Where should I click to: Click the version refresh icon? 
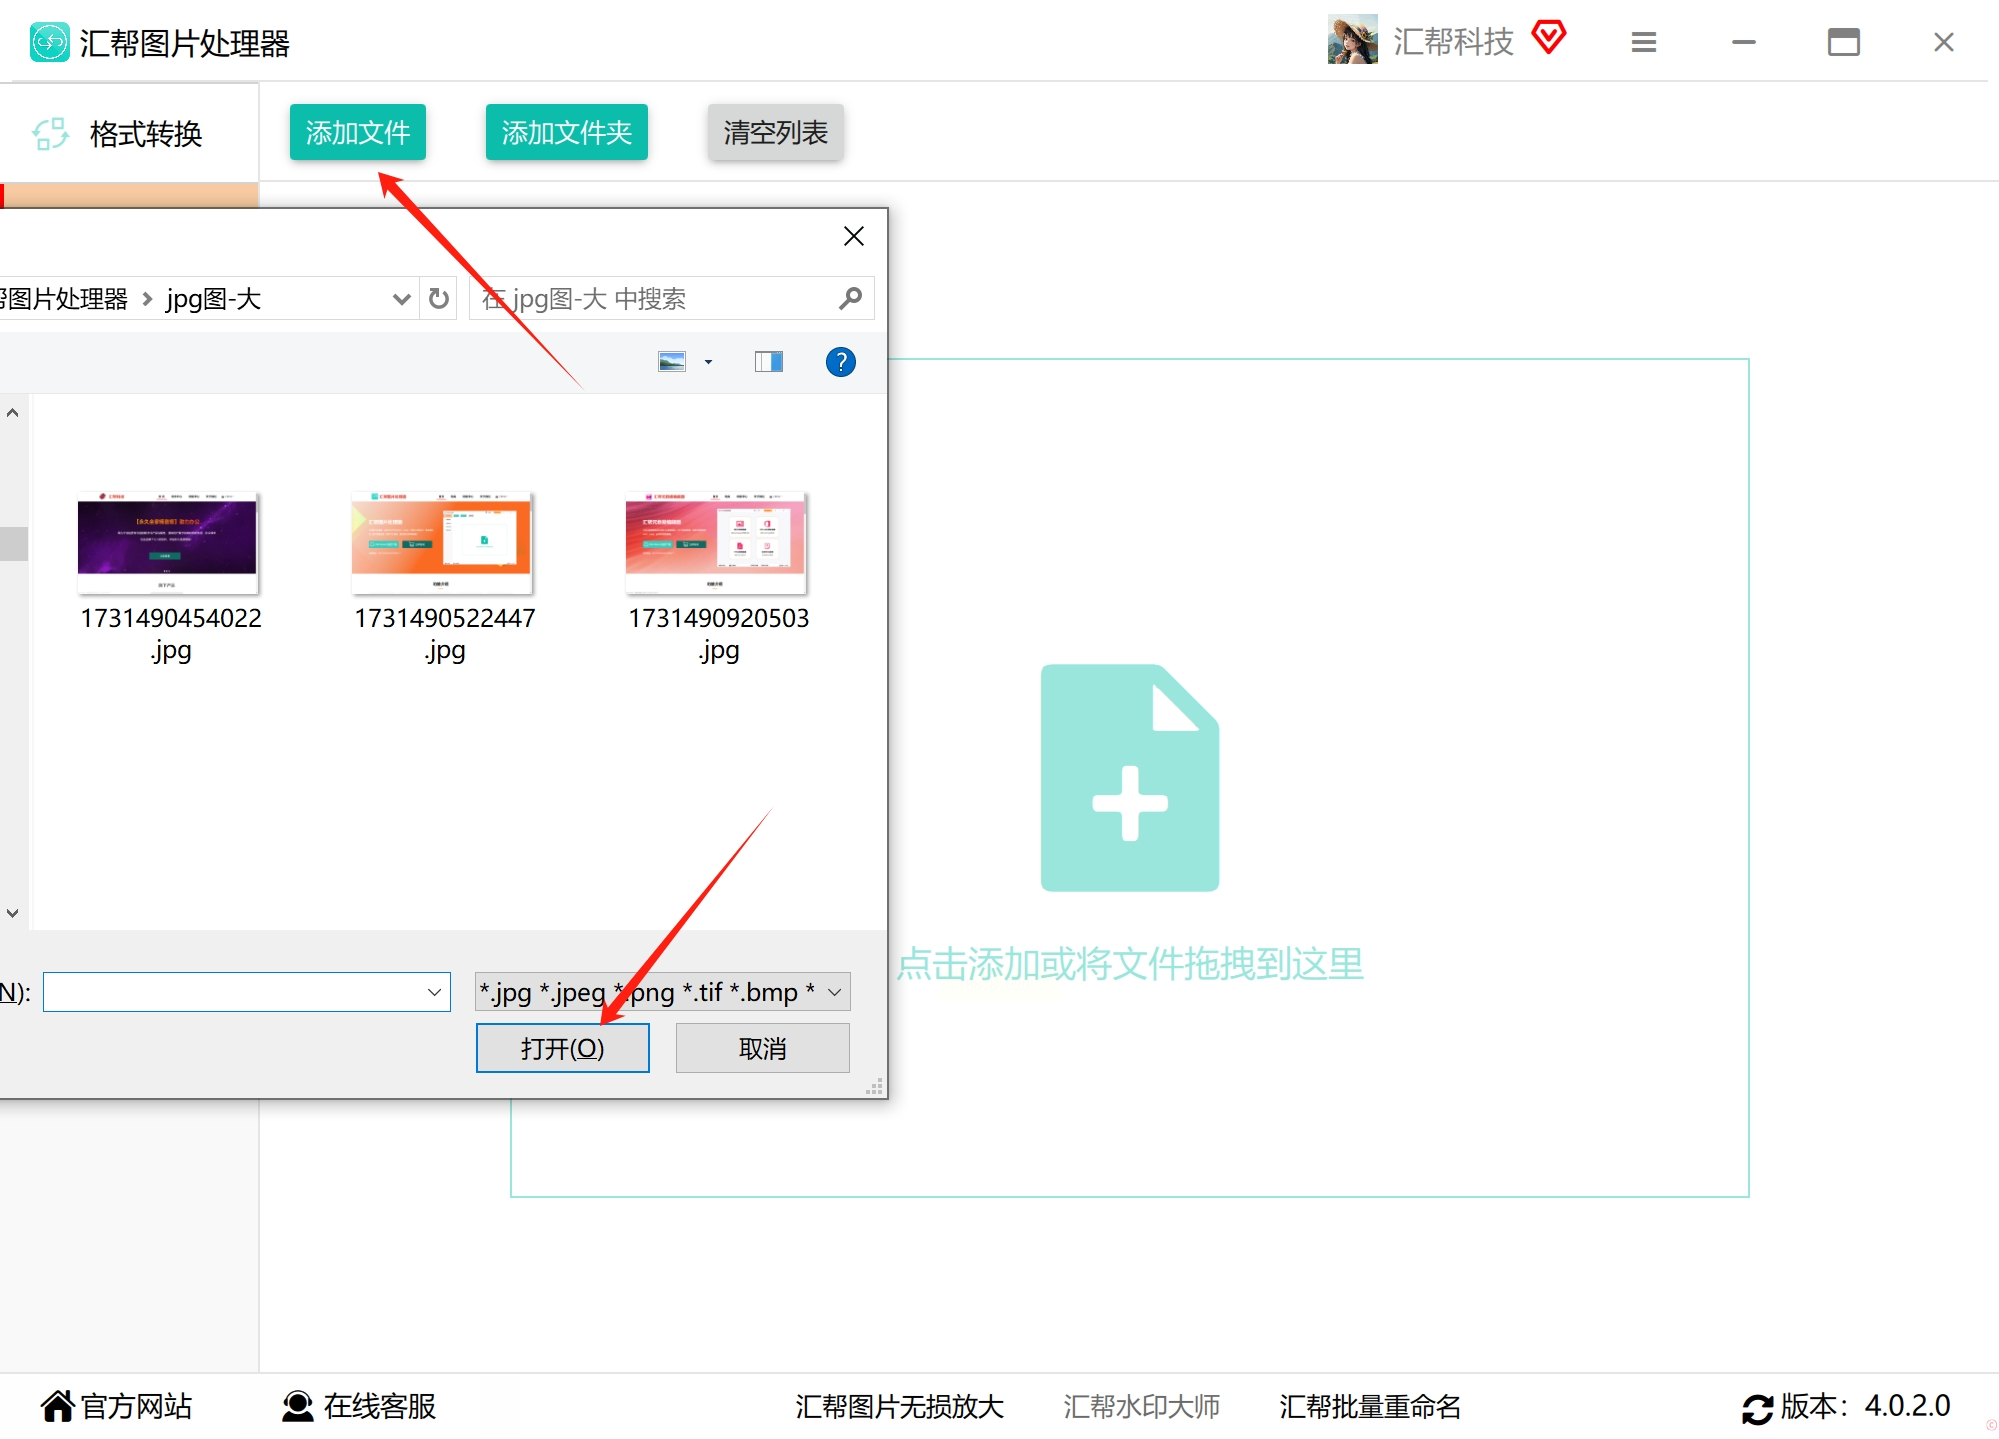pos(1757,1408)
